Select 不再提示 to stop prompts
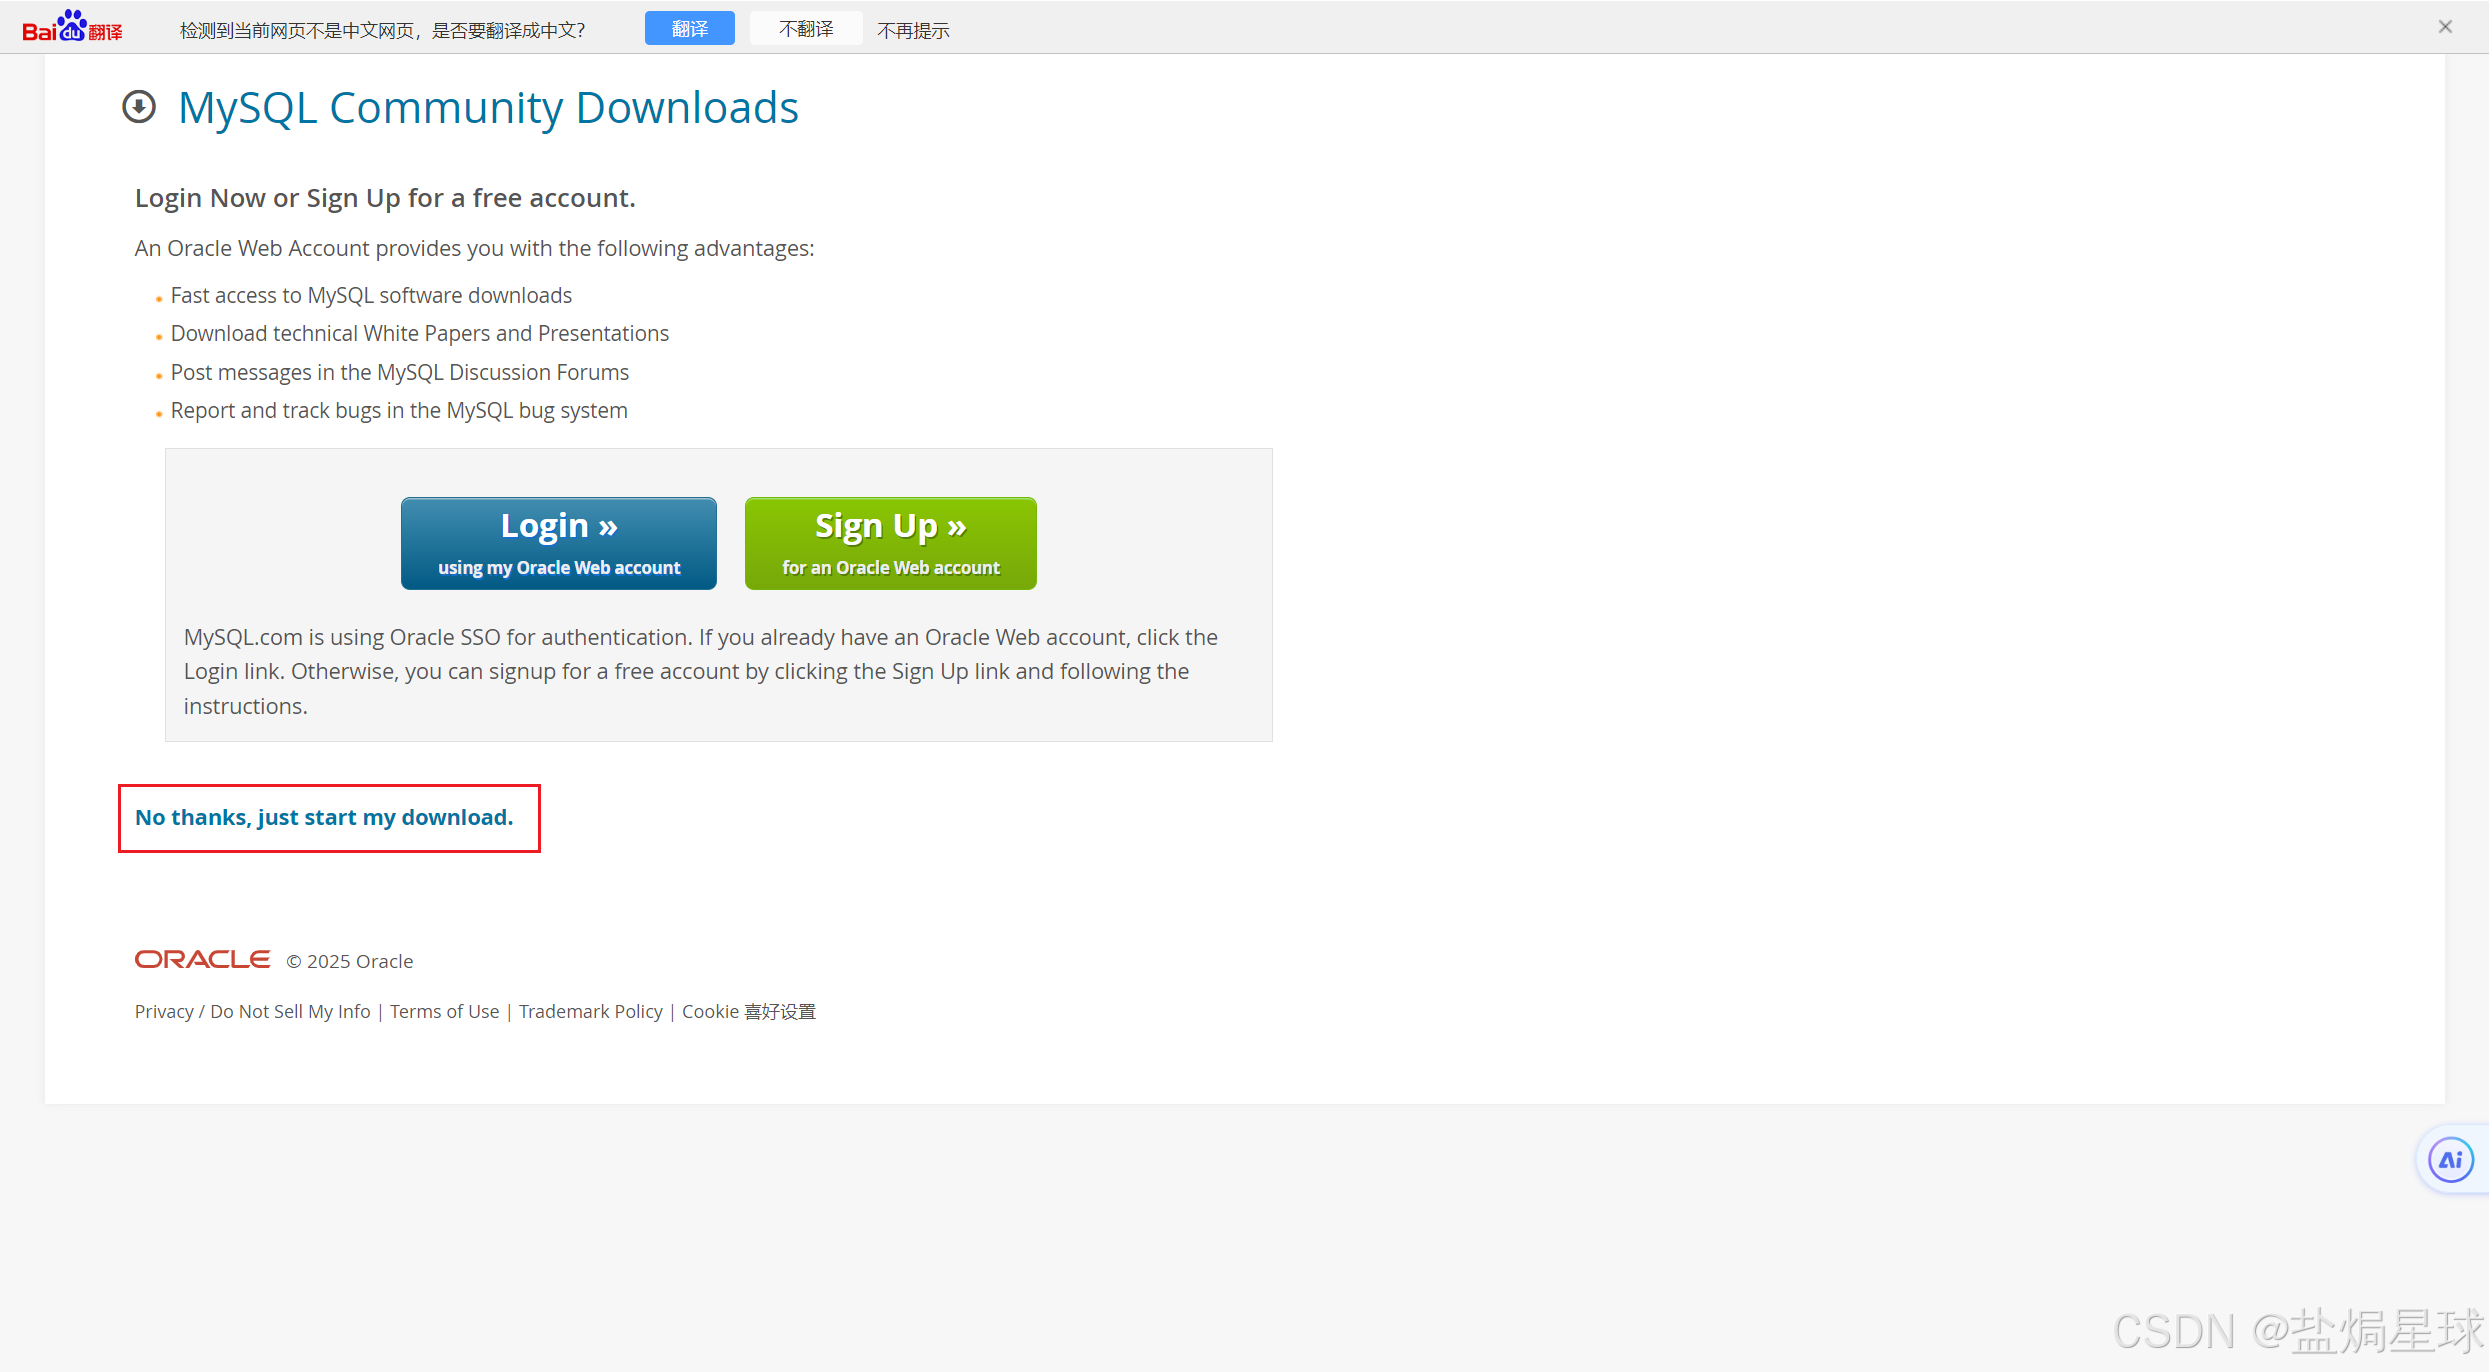 pyautogui.click(x=913, y=31)
